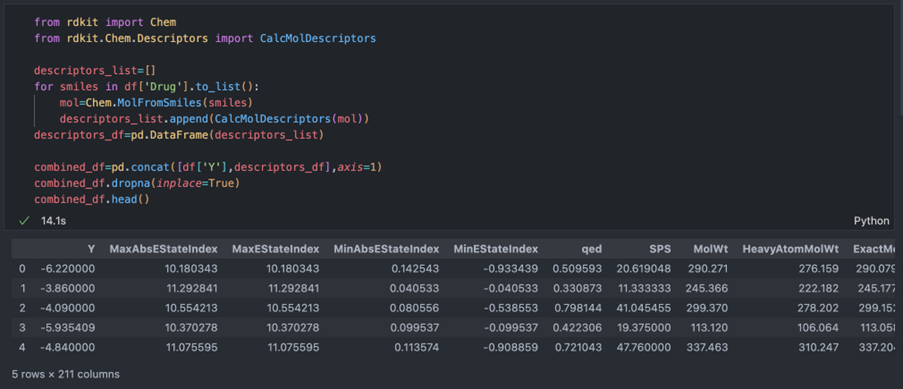Click the 'mol=Chem.MolFromSmiles(smiles)' code line

click(x=156, y=103)
